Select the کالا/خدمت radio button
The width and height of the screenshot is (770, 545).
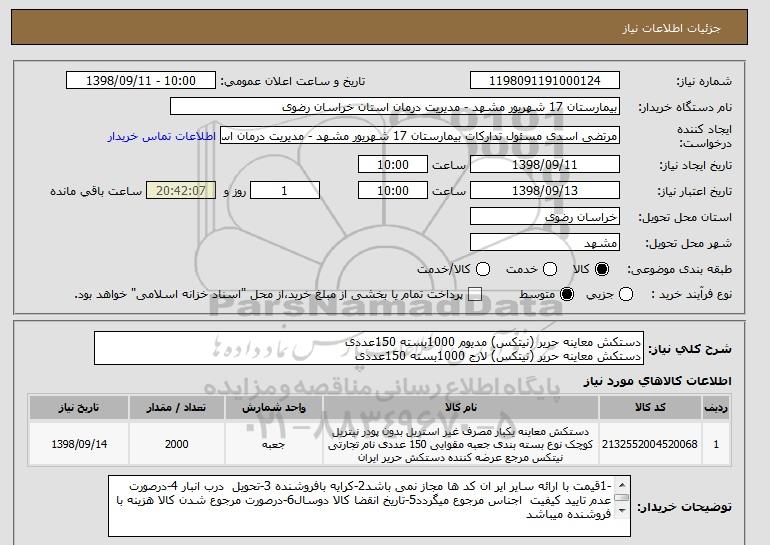pyautogui.click(x=483, y=269)
